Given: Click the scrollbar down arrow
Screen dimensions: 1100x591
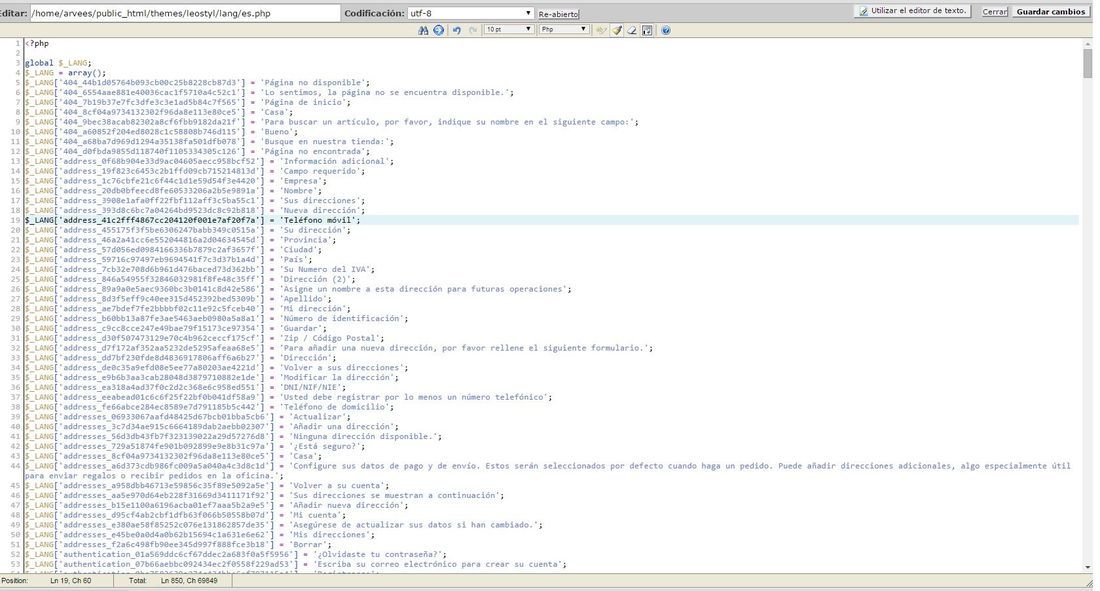Looking at the screenshot, I should pos(1087,567).
